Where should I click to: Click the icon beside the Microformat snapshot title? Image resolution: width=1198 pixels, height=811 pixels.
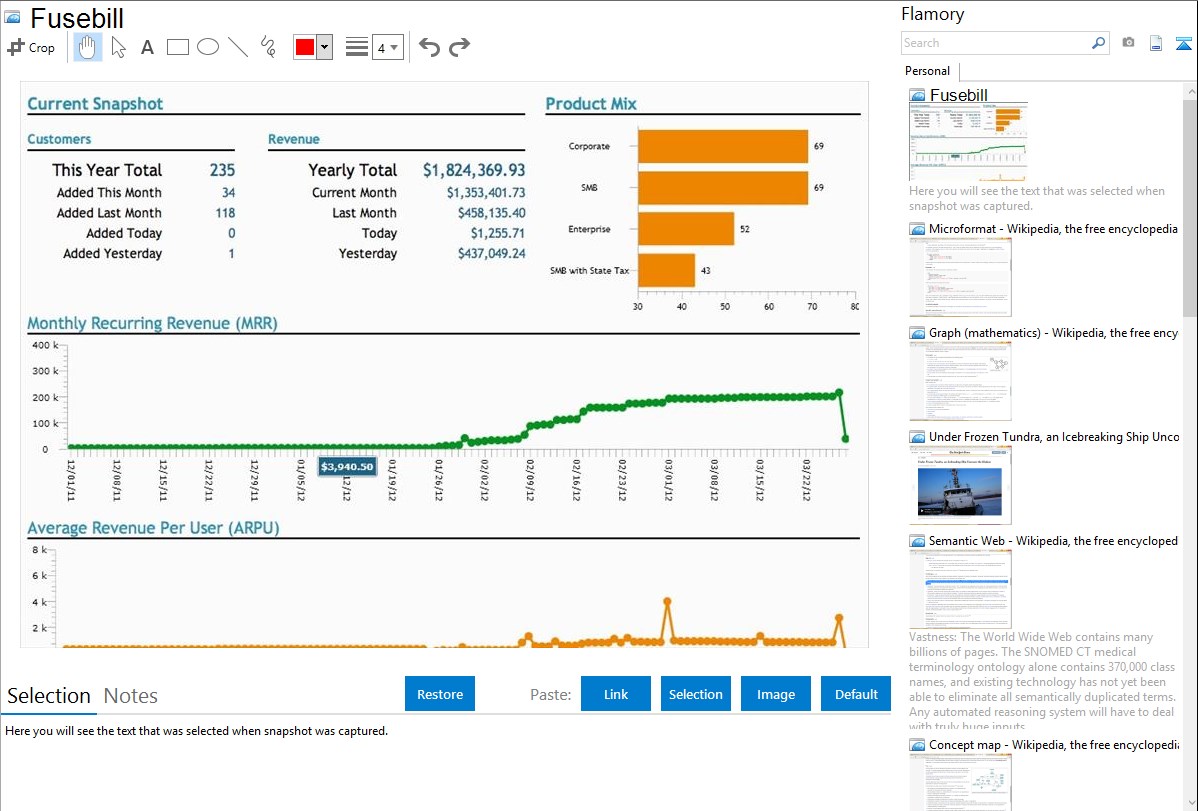[x=917, y=229]
